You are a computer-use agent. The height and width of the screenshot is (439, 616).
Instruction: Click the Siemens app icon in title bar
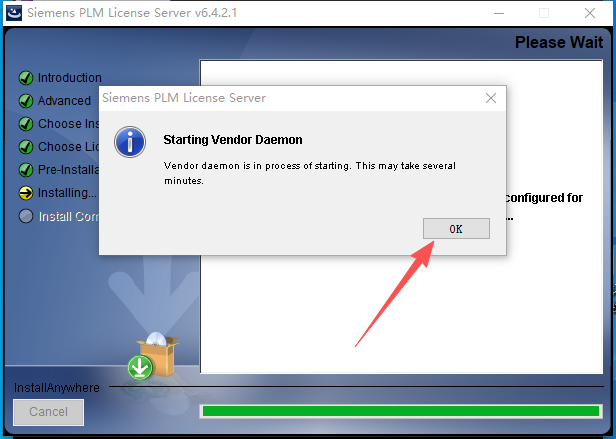pyautogui.click(x=14, y=13)
